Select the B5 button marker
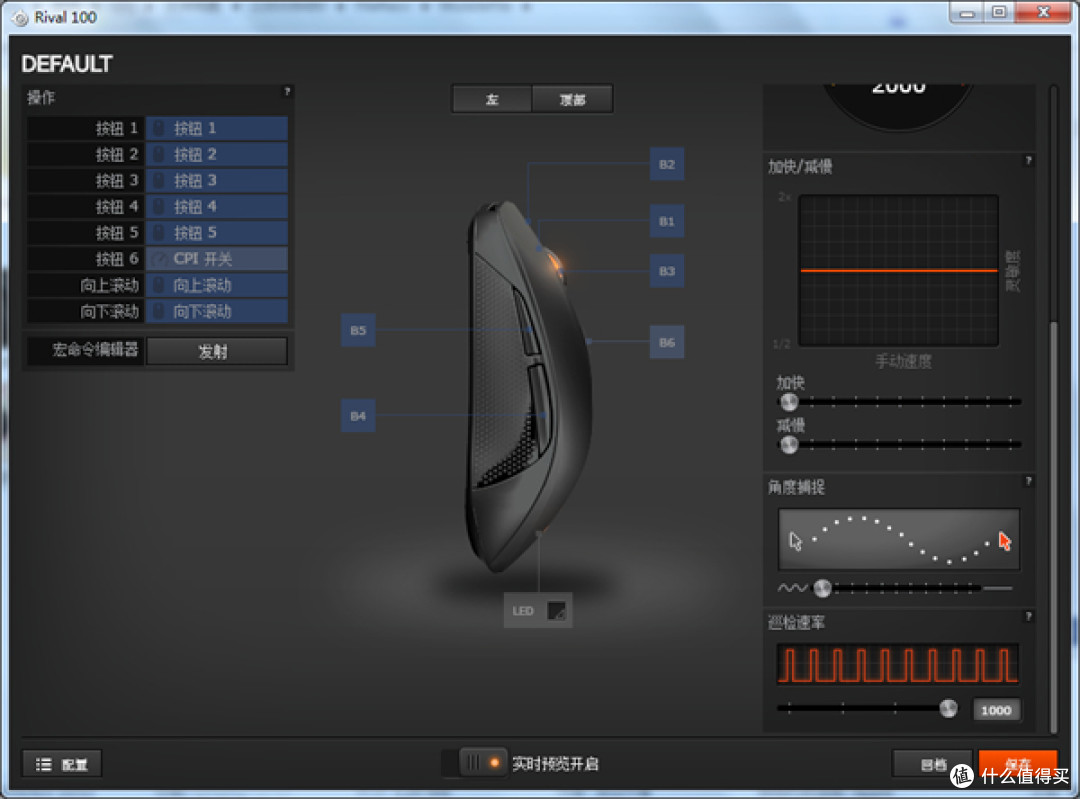The width and height of the screenshot is (1080, 799). (358, 330)
